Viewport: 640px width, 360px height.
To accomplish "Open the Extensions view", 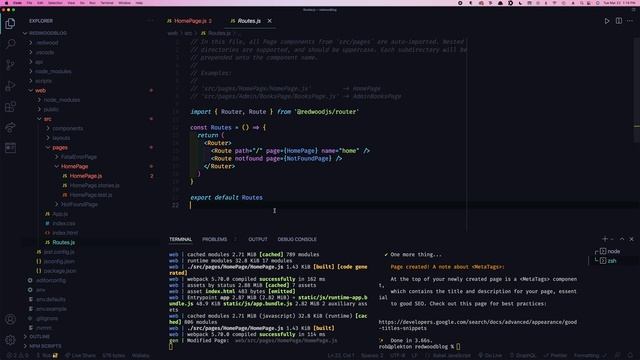I will point(11,107).
